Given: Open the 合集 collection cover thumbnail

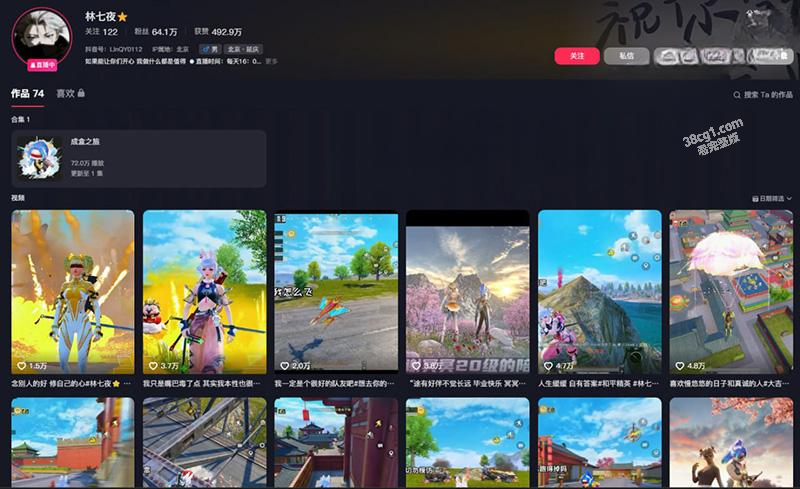Looking at the screenshot, I should pos(39,158).
